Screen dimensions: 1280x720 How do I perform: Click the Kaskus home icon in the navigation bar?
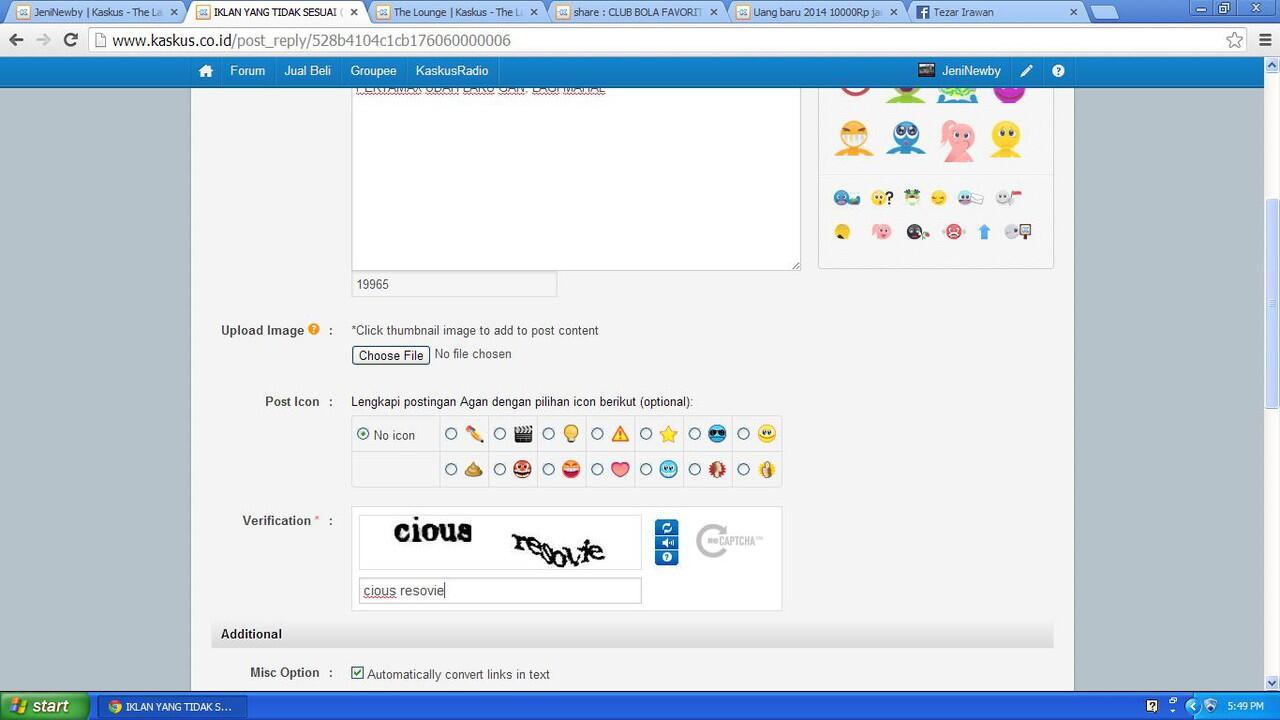tap(206, 71)
